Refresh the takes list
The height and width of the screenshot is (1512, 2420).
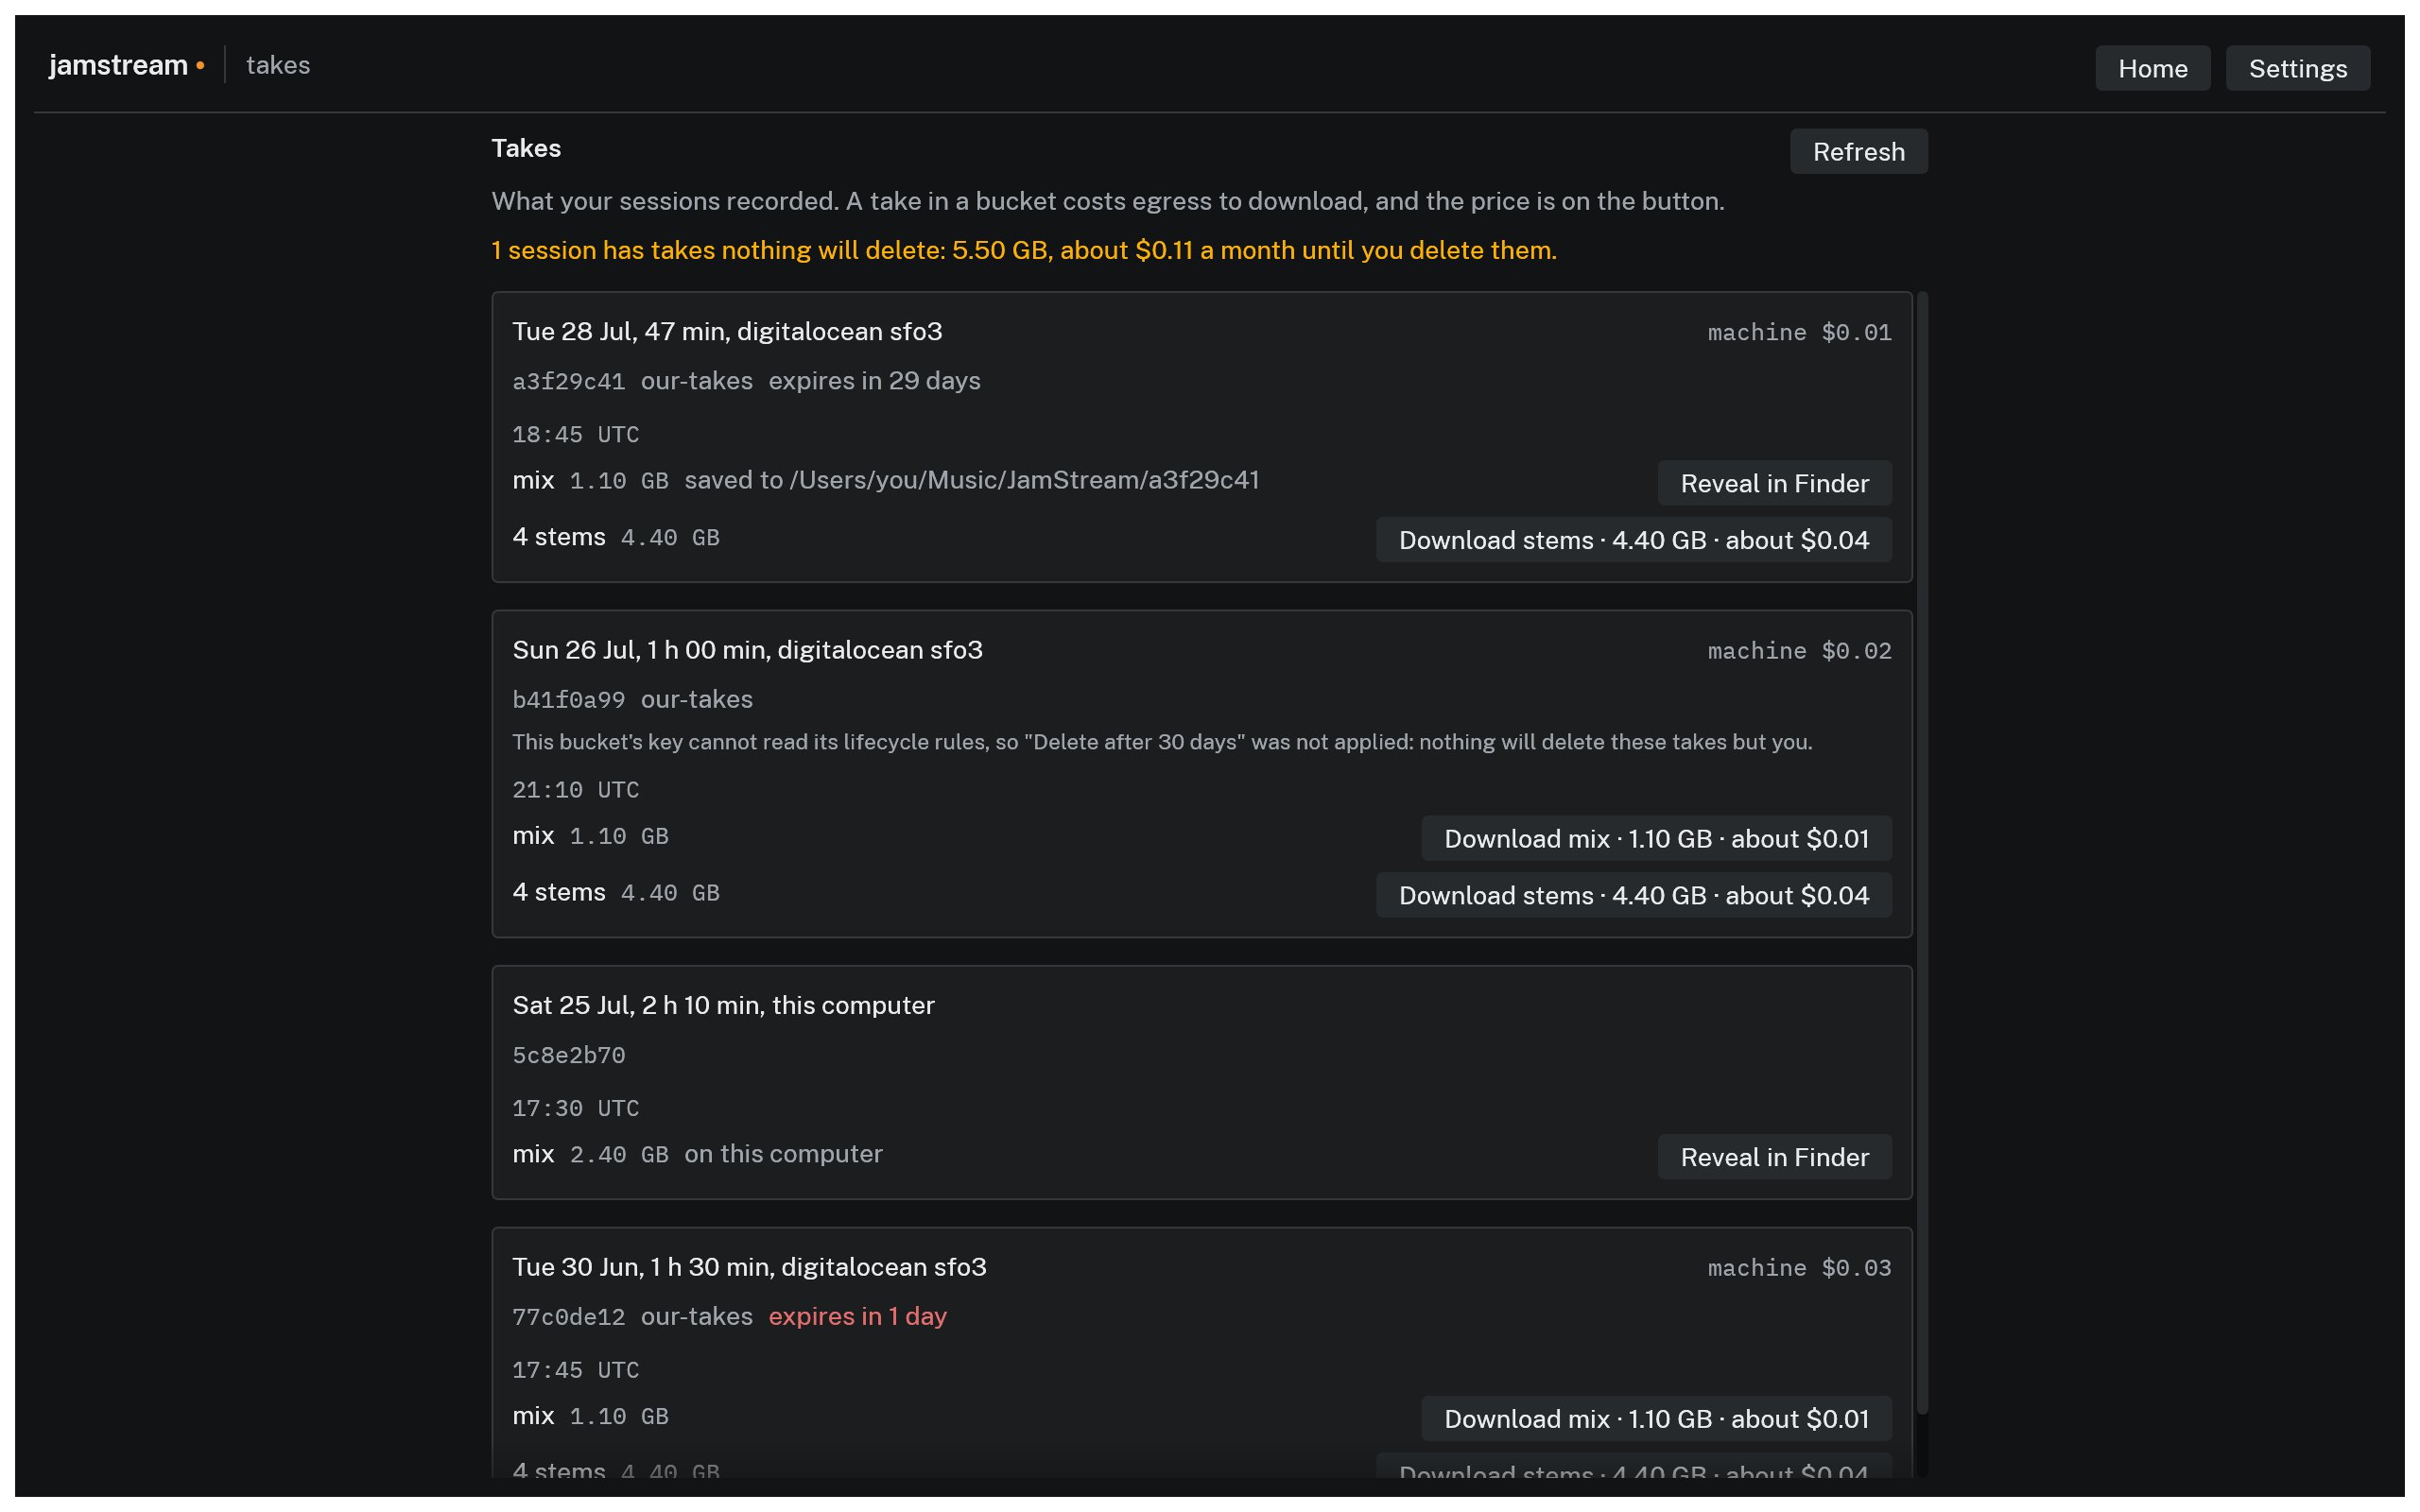pyautogui.click(x=1858, y=151)
